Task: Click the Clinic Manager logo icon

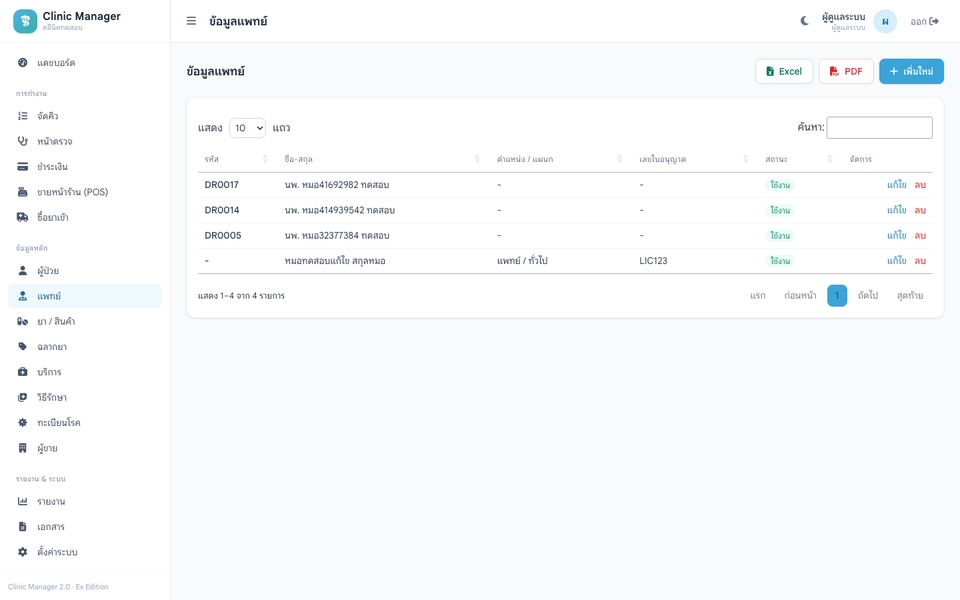Action: [x=25, y=21]
